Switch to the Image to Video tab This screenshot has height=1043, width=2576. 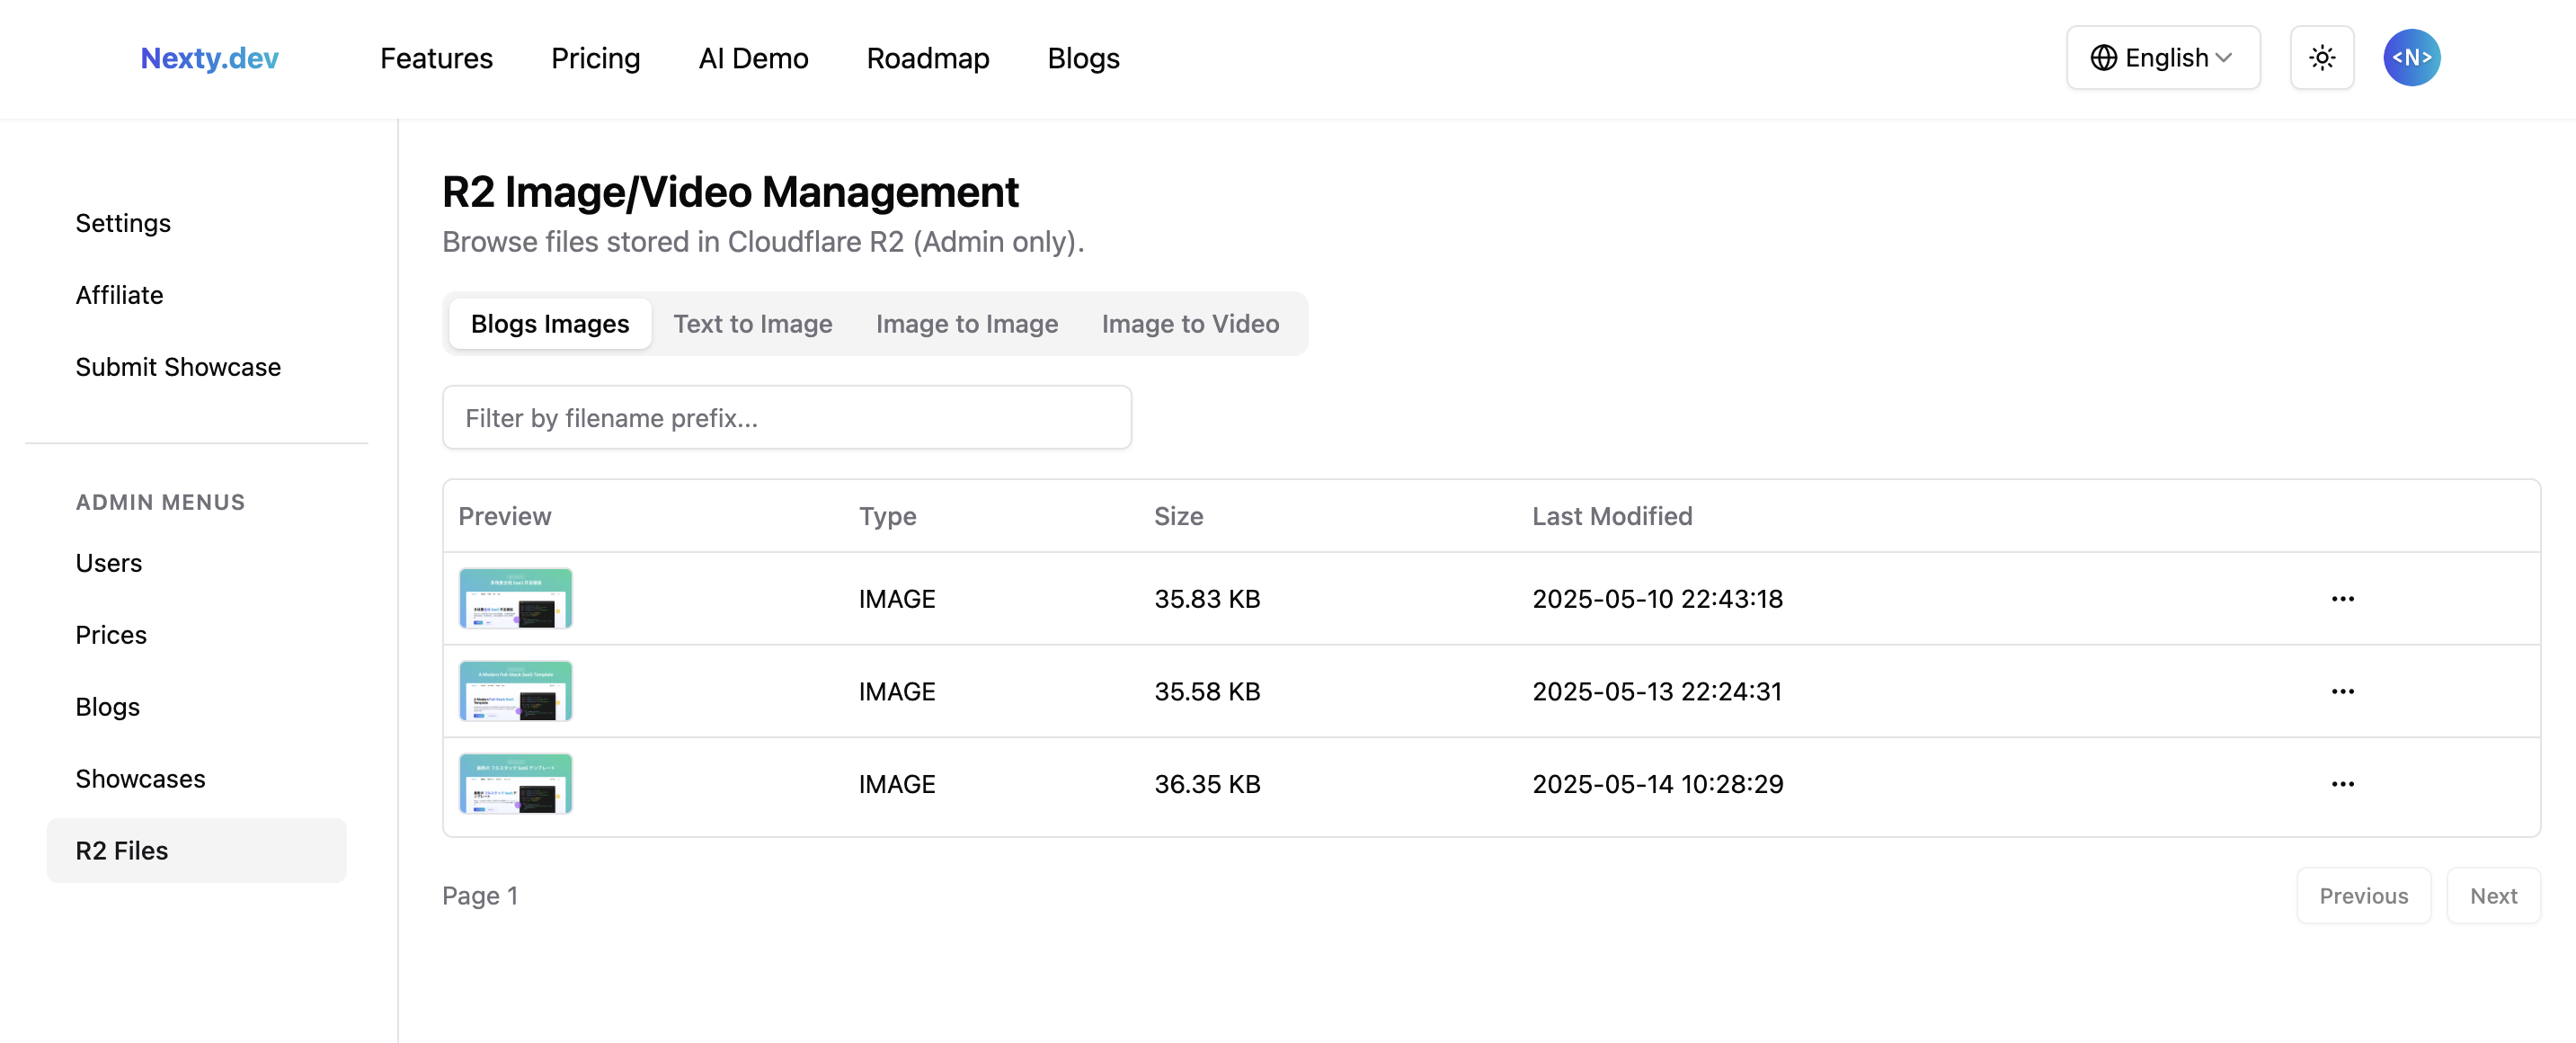(1189, 324)
